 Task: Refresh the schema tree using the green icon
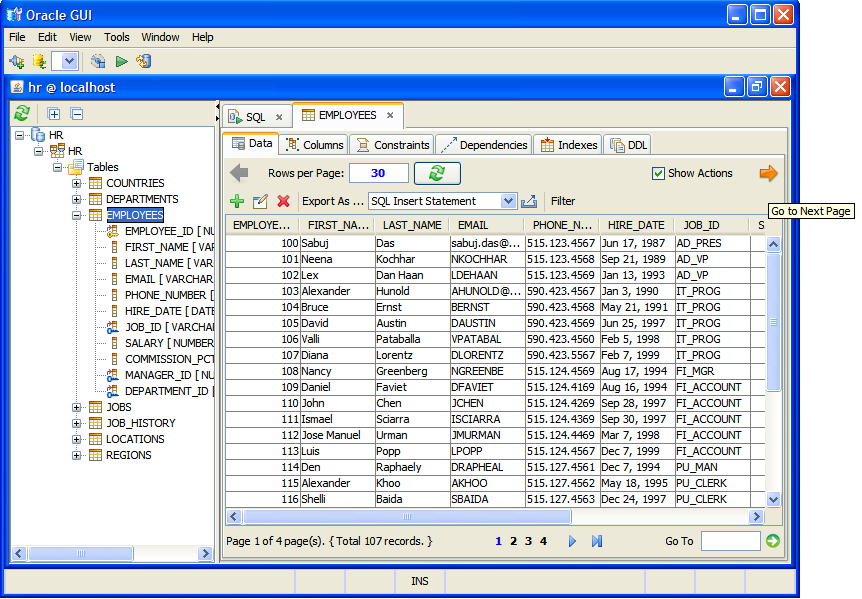22,114
